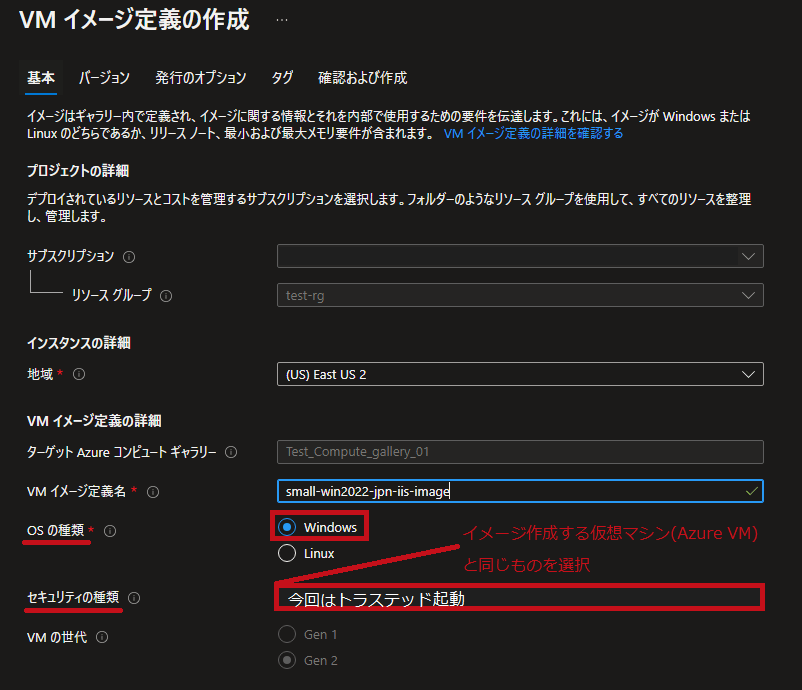Show info tooltip for 地域

(79, 374)
